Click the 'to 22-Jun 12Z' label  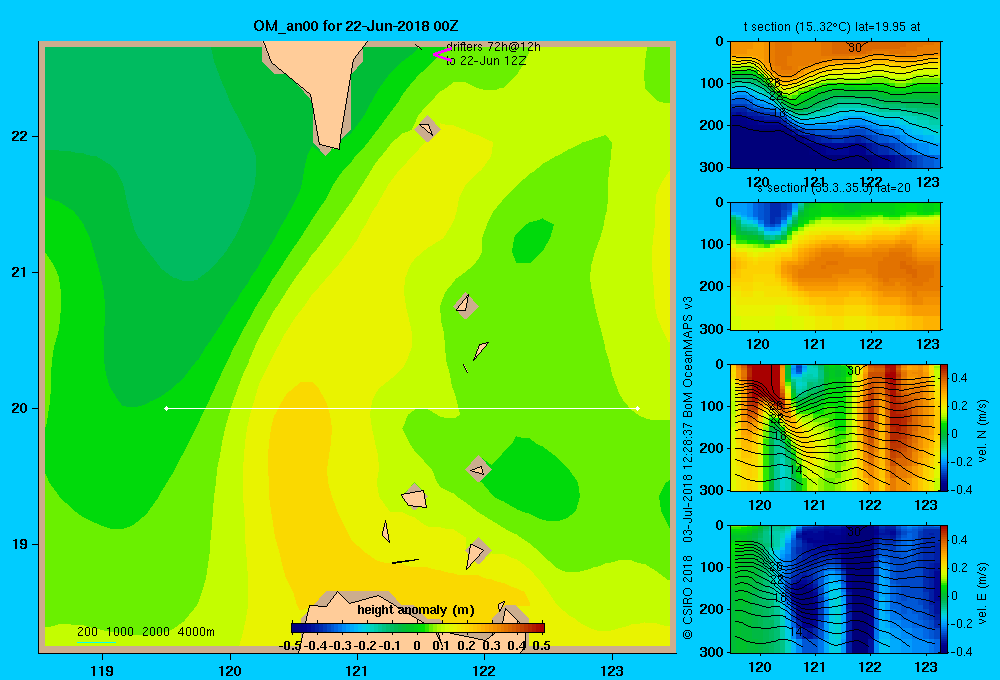486,61
